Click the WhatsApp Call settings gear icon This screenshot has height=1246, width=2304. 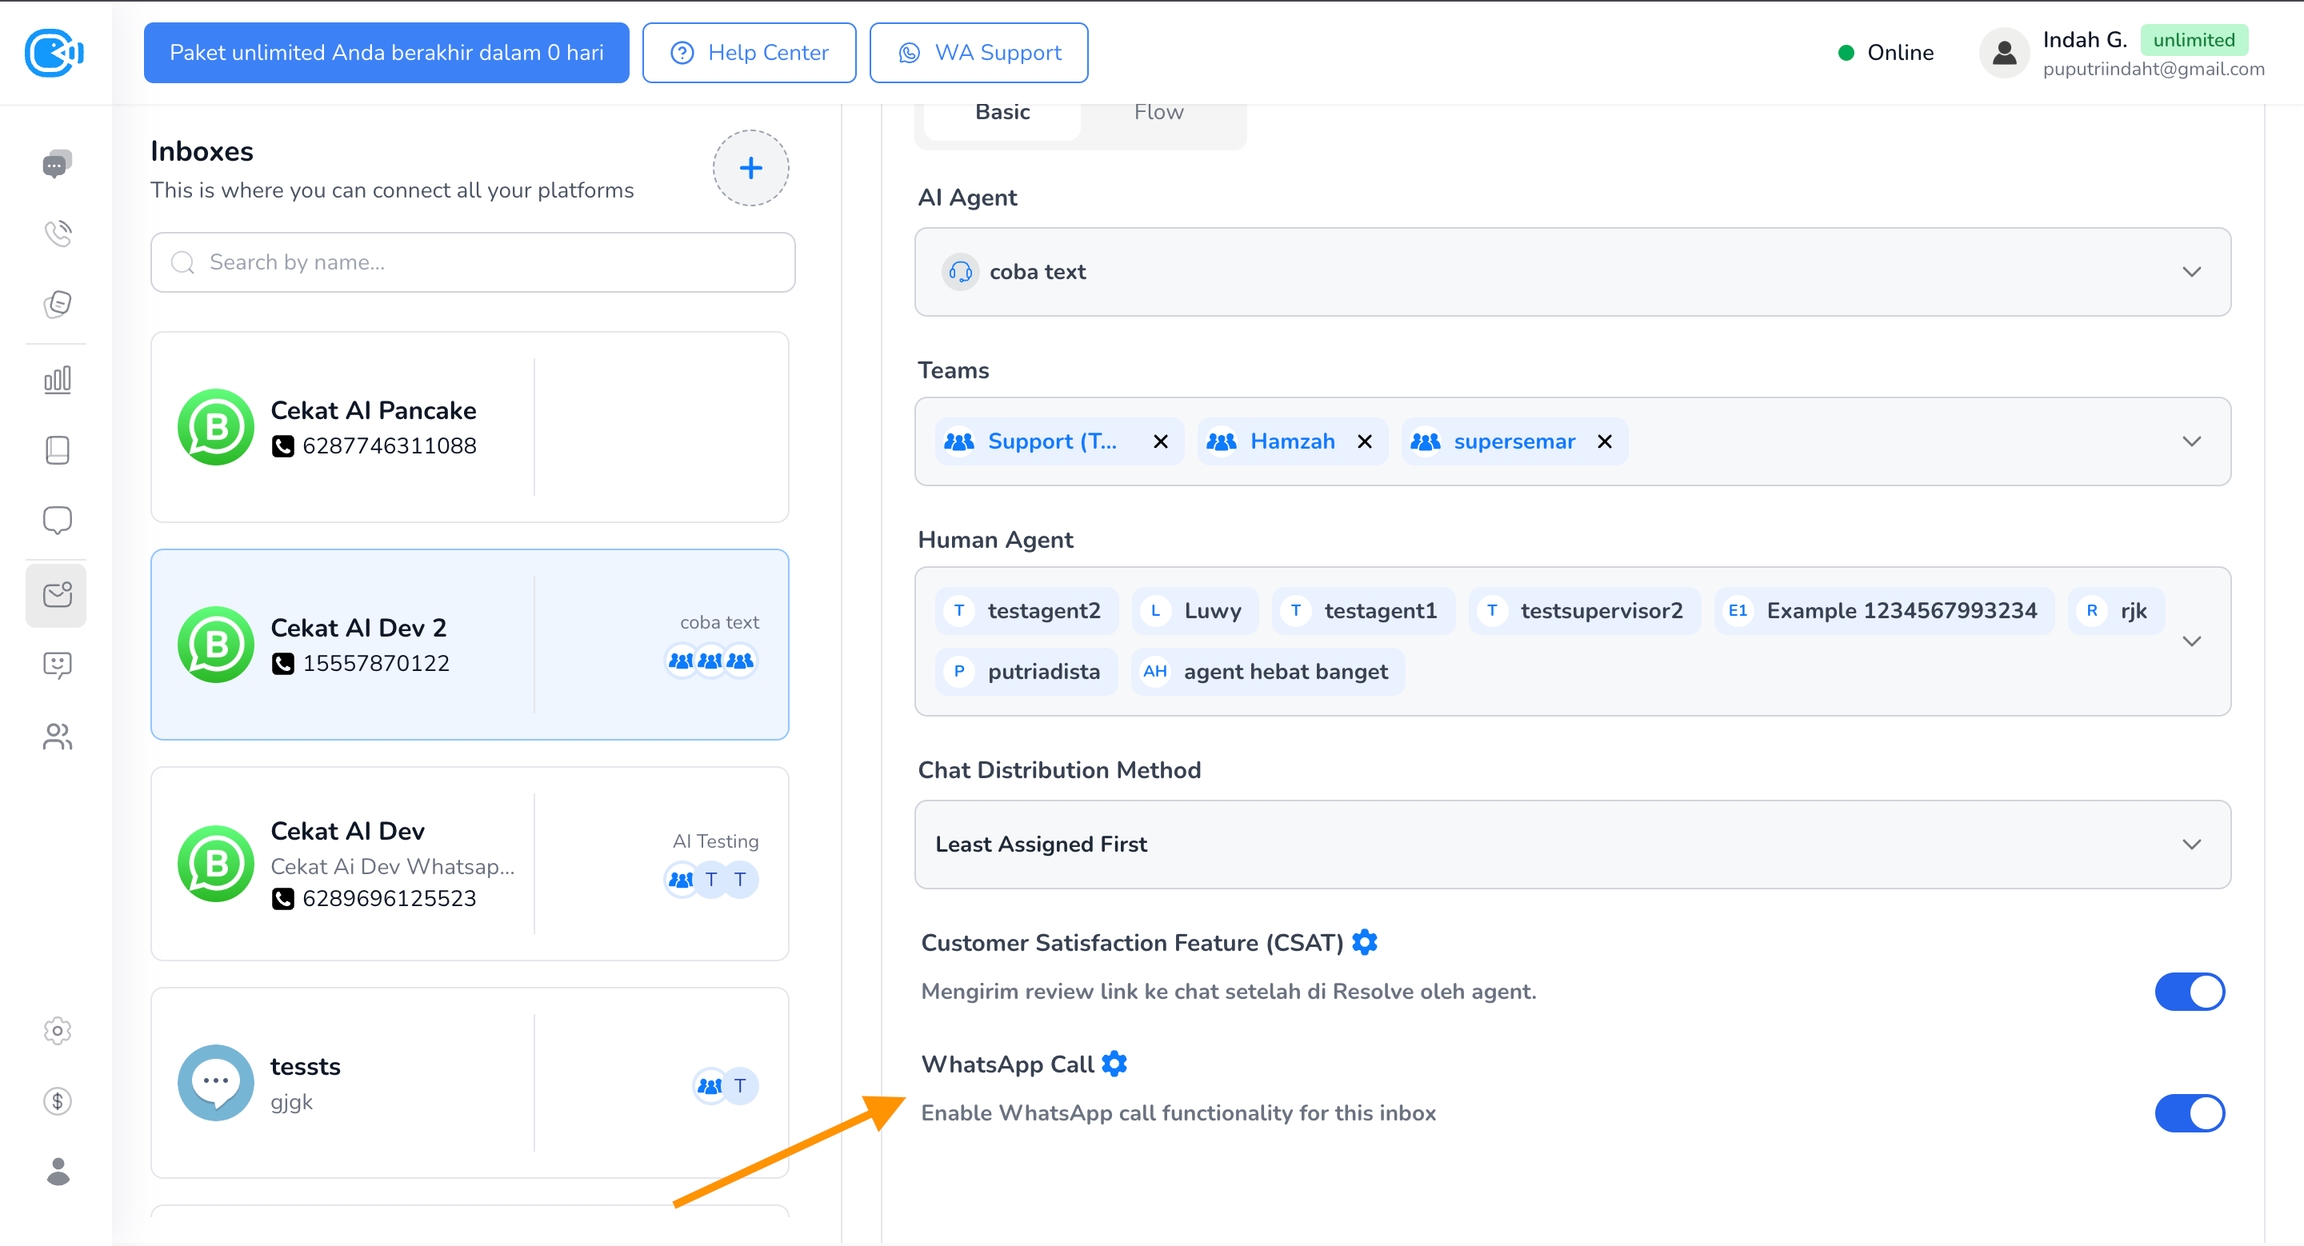click(1114, 1064)
